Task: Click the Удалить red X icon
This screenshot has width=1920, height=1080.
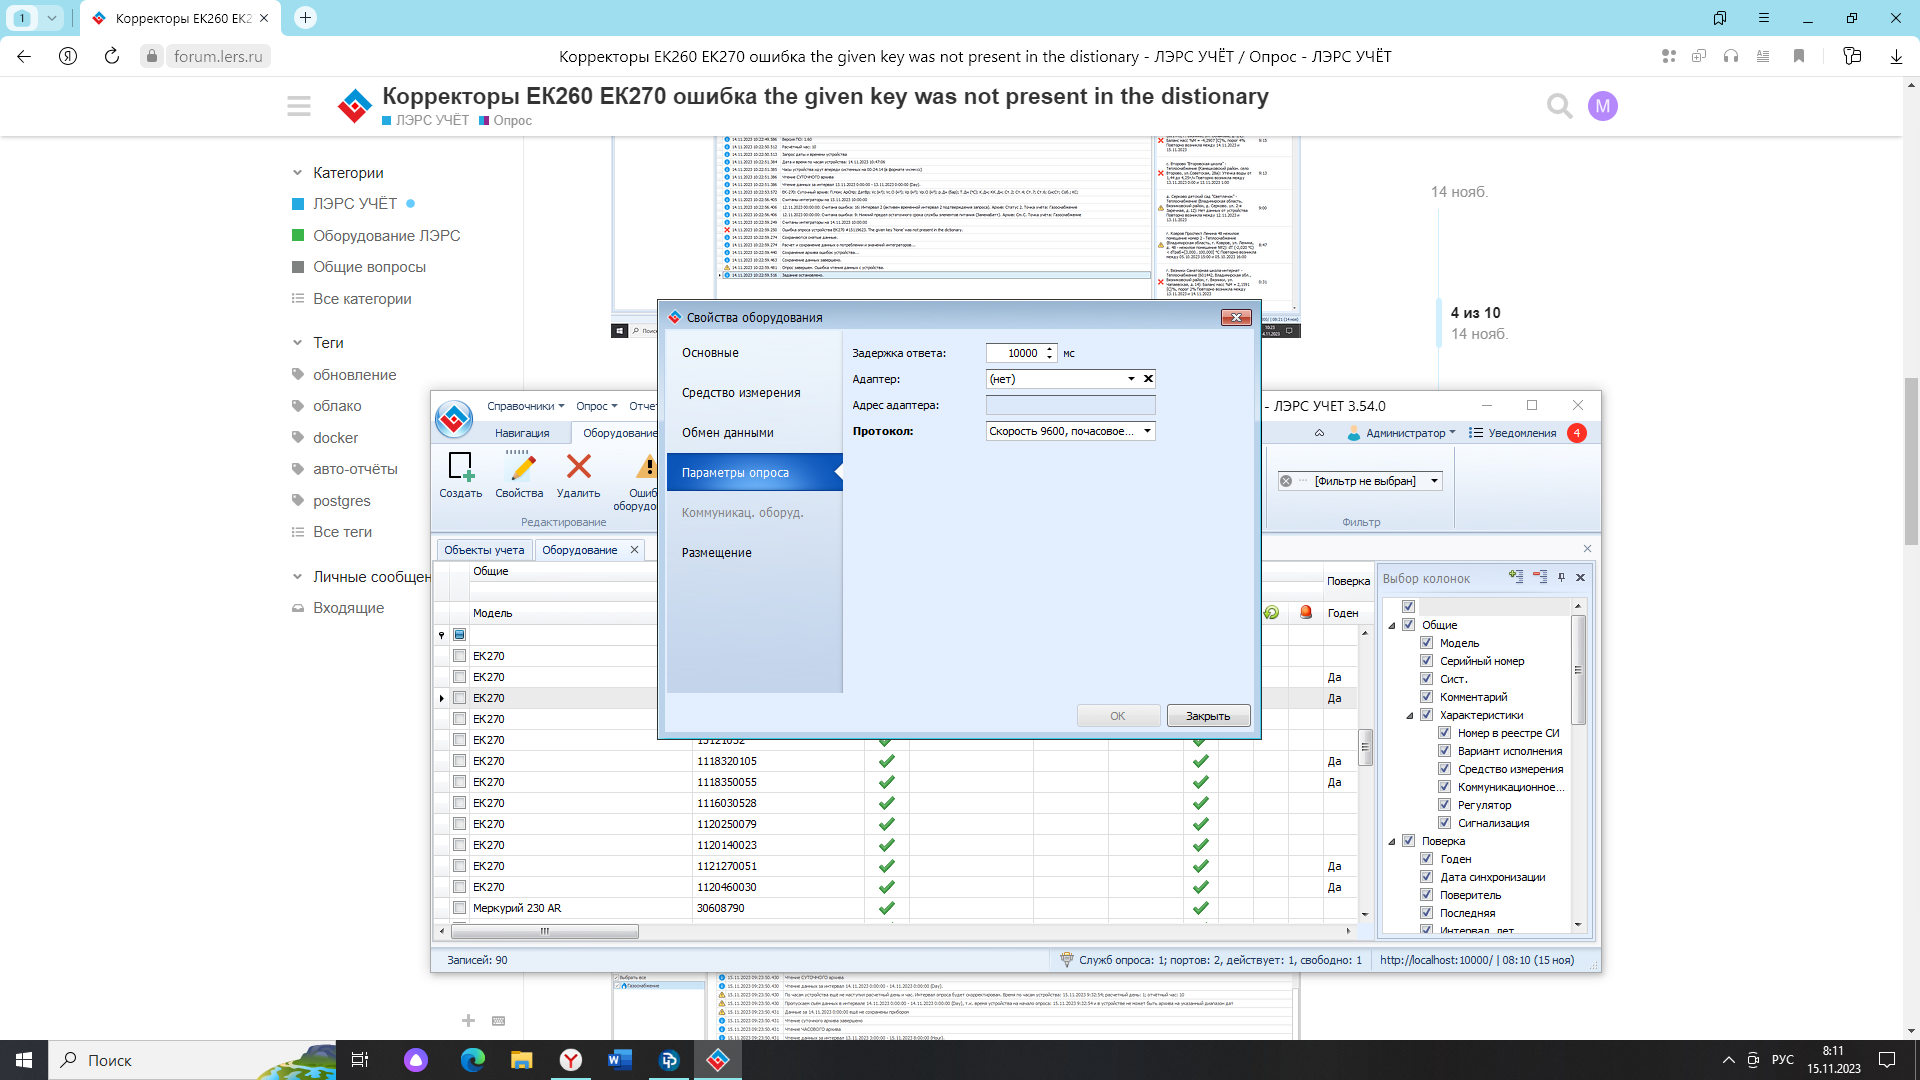Action: click(578, 468)
